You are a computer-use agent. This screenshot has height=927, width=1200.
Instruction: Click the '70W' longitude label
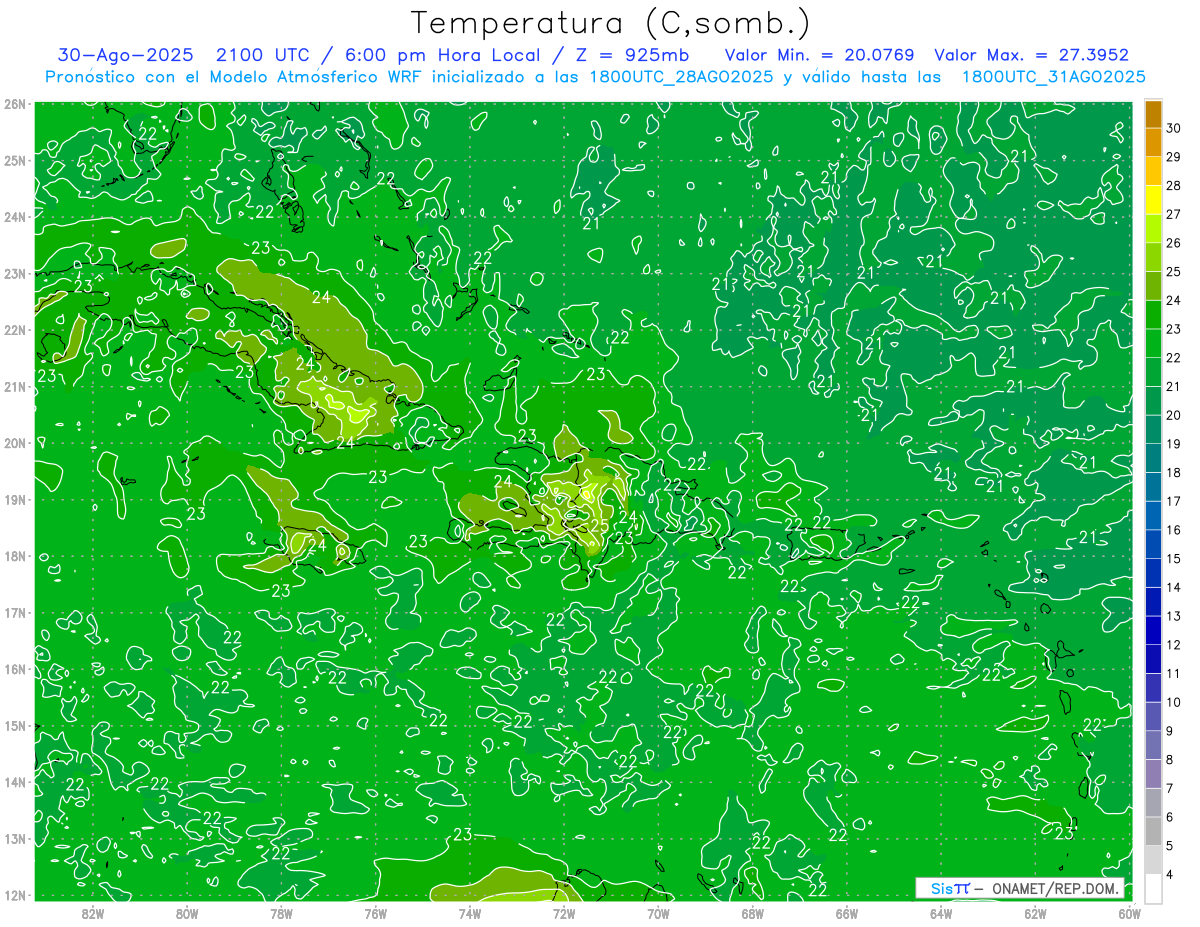[x=658, y=913]
